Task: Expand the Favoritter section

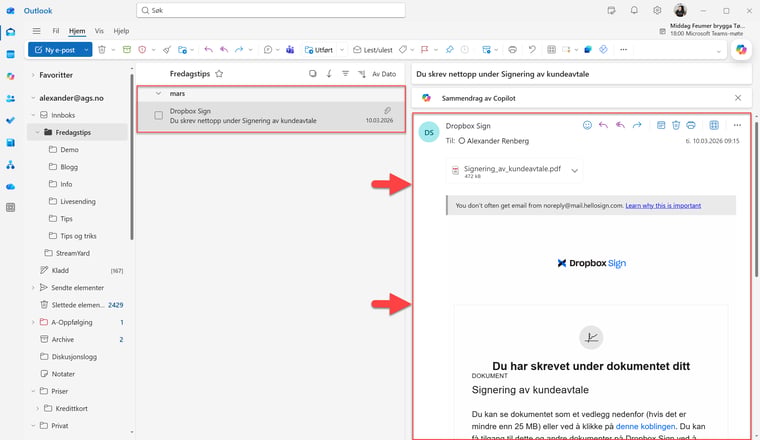Action: [33, 75]
